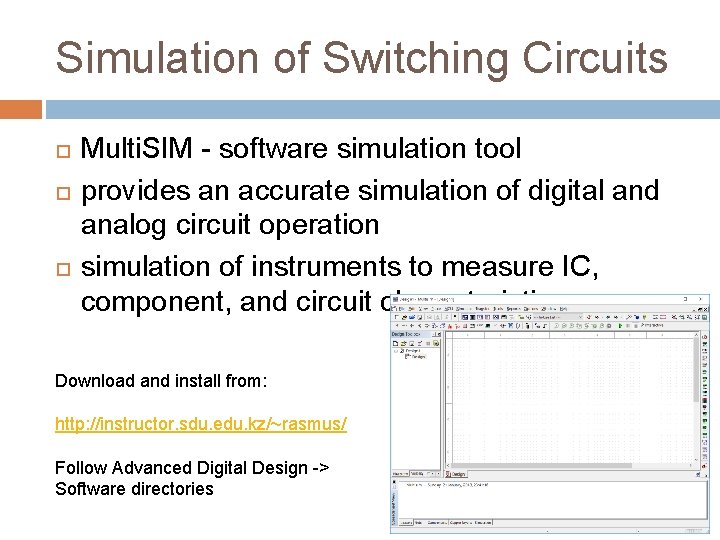Click the canvas vertical scrollbar
The width and height of the screenshot is (720, 540).
pyautogui.click(x=697, y=397)
